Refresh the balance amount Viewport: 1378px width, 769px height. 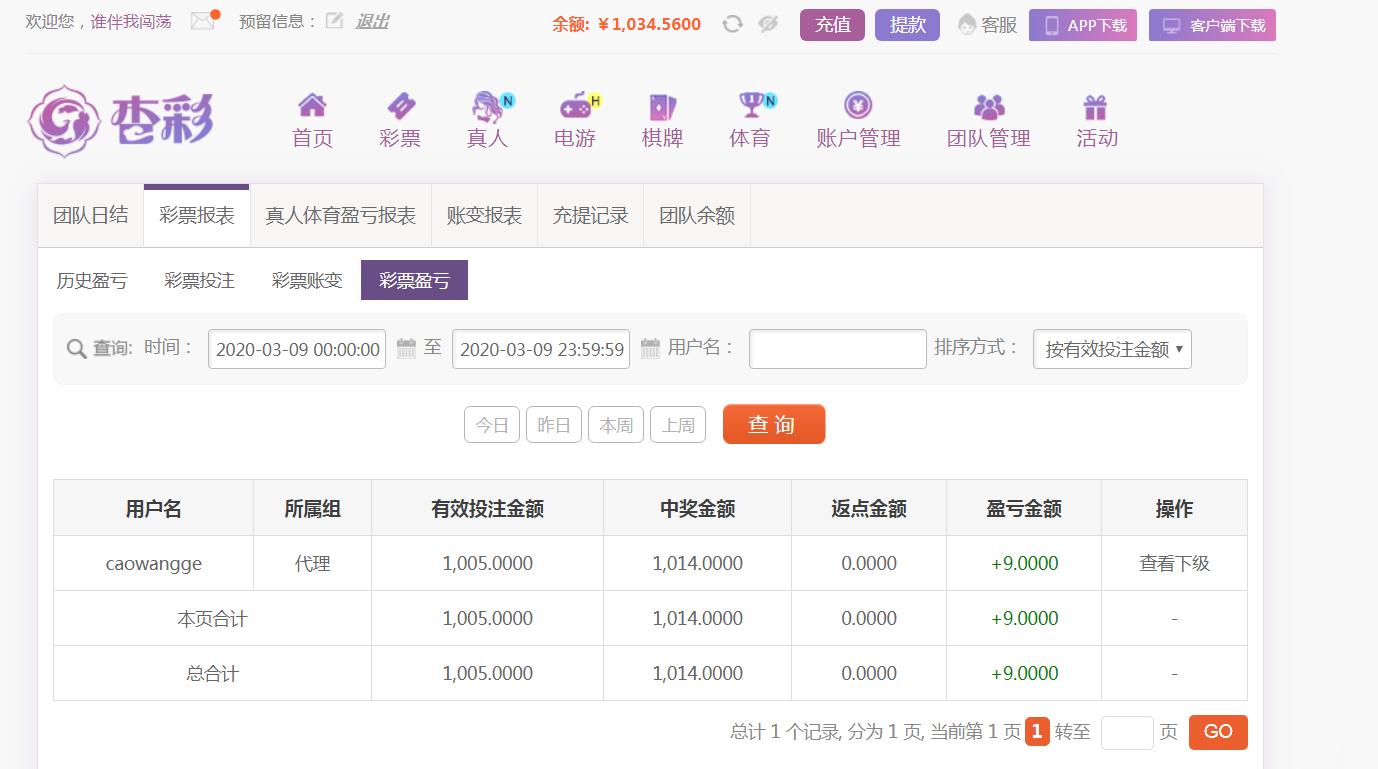coord(732,24)
